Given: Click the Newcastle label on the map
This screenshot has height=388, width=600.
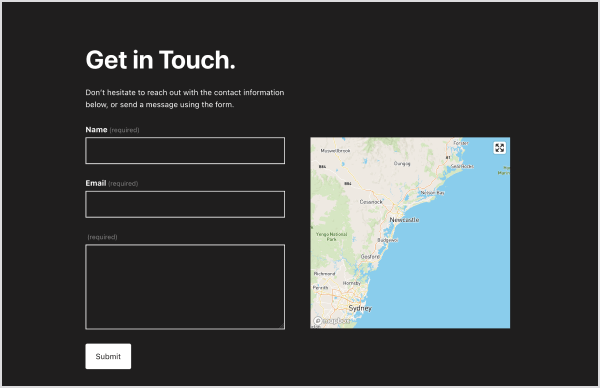Looking at the screenshot, I should tap(404, 220).
